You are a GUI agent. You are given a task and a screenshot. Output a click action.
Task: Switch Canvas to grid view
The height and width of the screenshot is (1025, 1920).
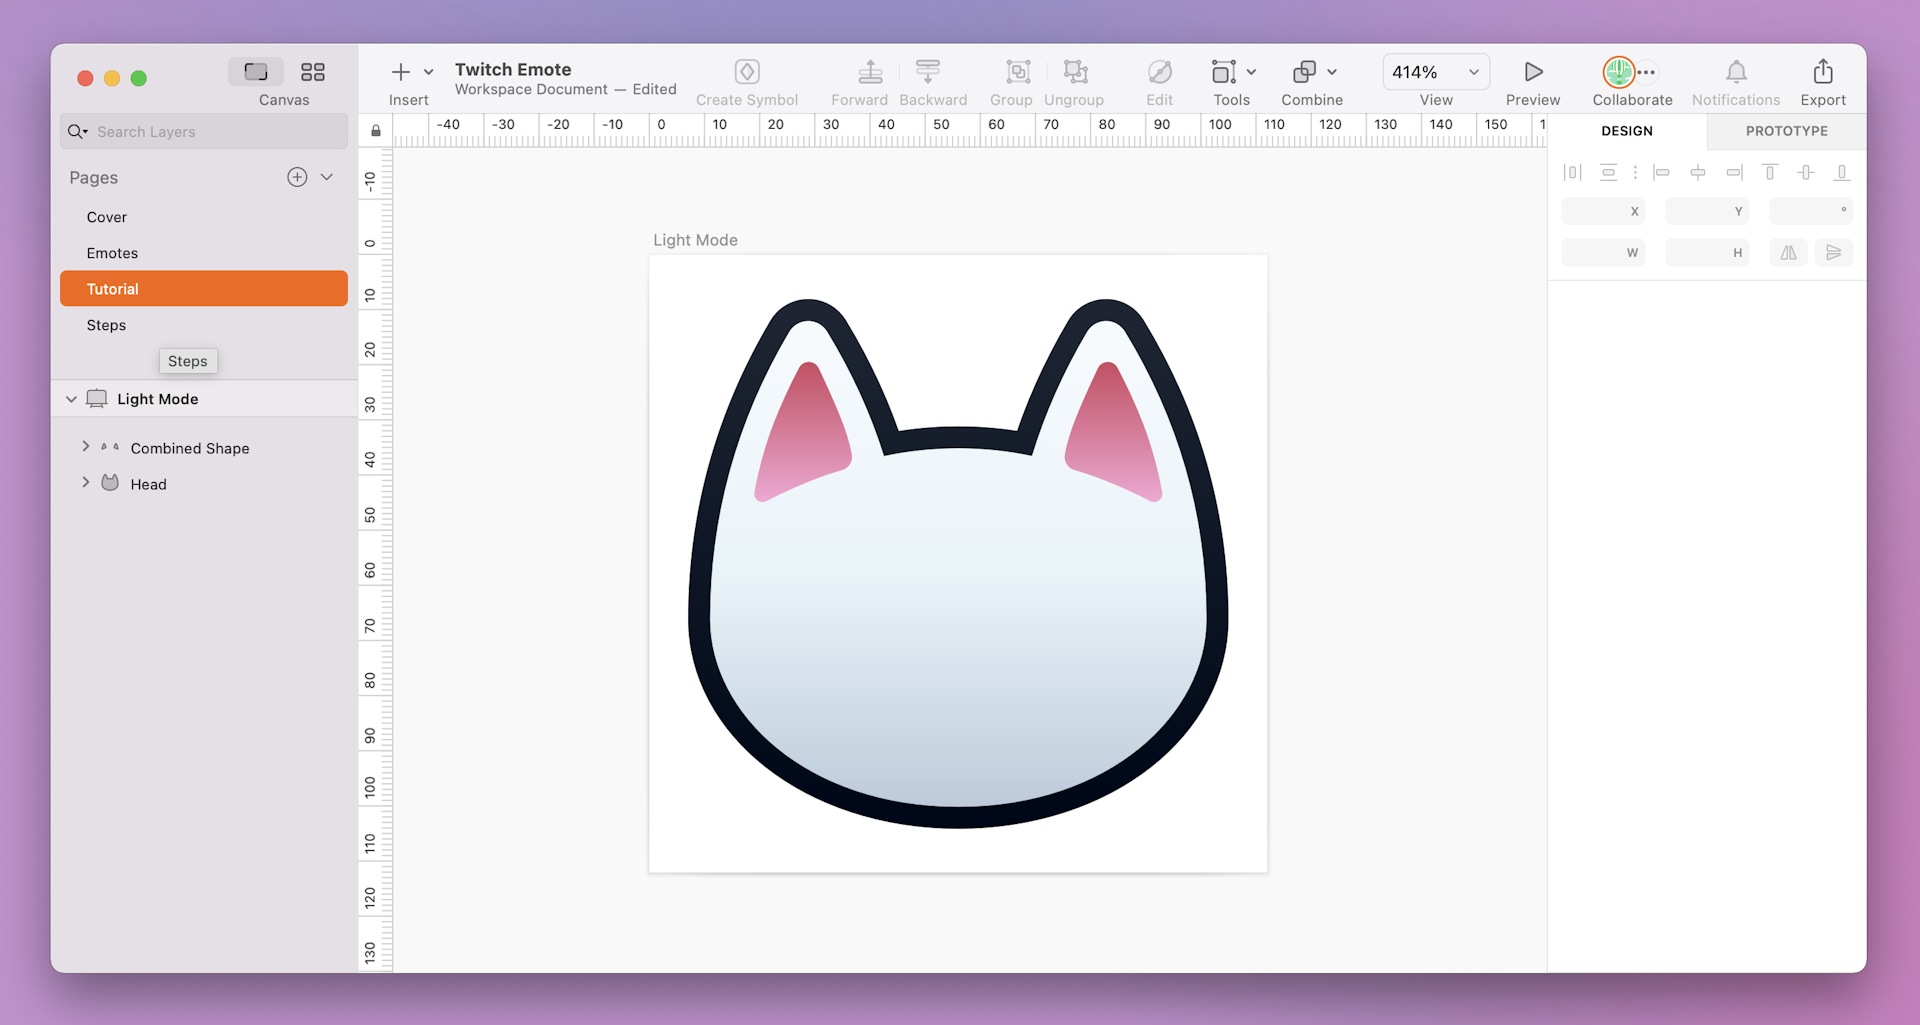click(313, 71)
